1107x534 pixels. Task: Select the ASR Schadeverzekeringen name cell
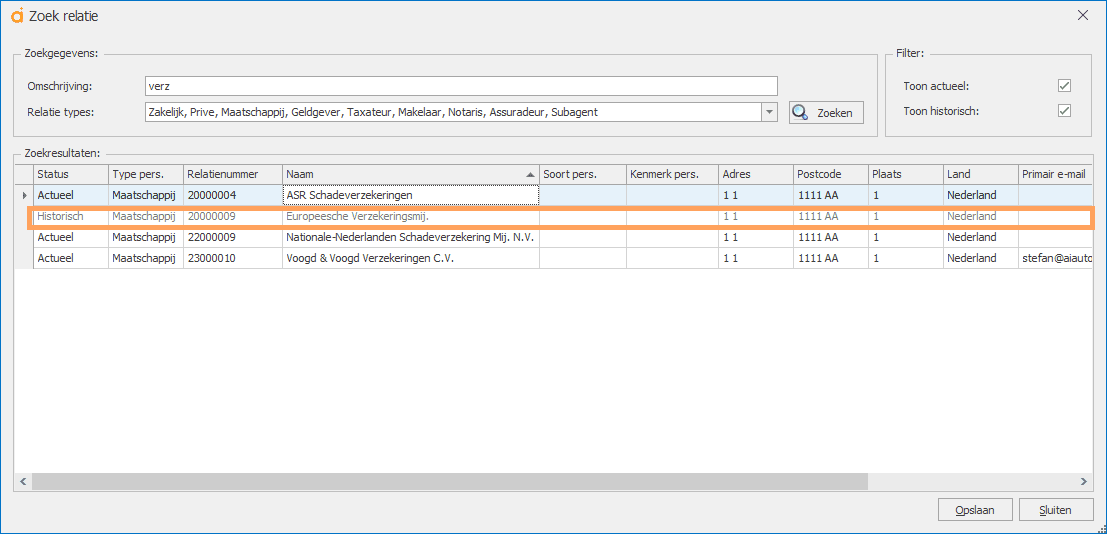[x=411, y=195]
